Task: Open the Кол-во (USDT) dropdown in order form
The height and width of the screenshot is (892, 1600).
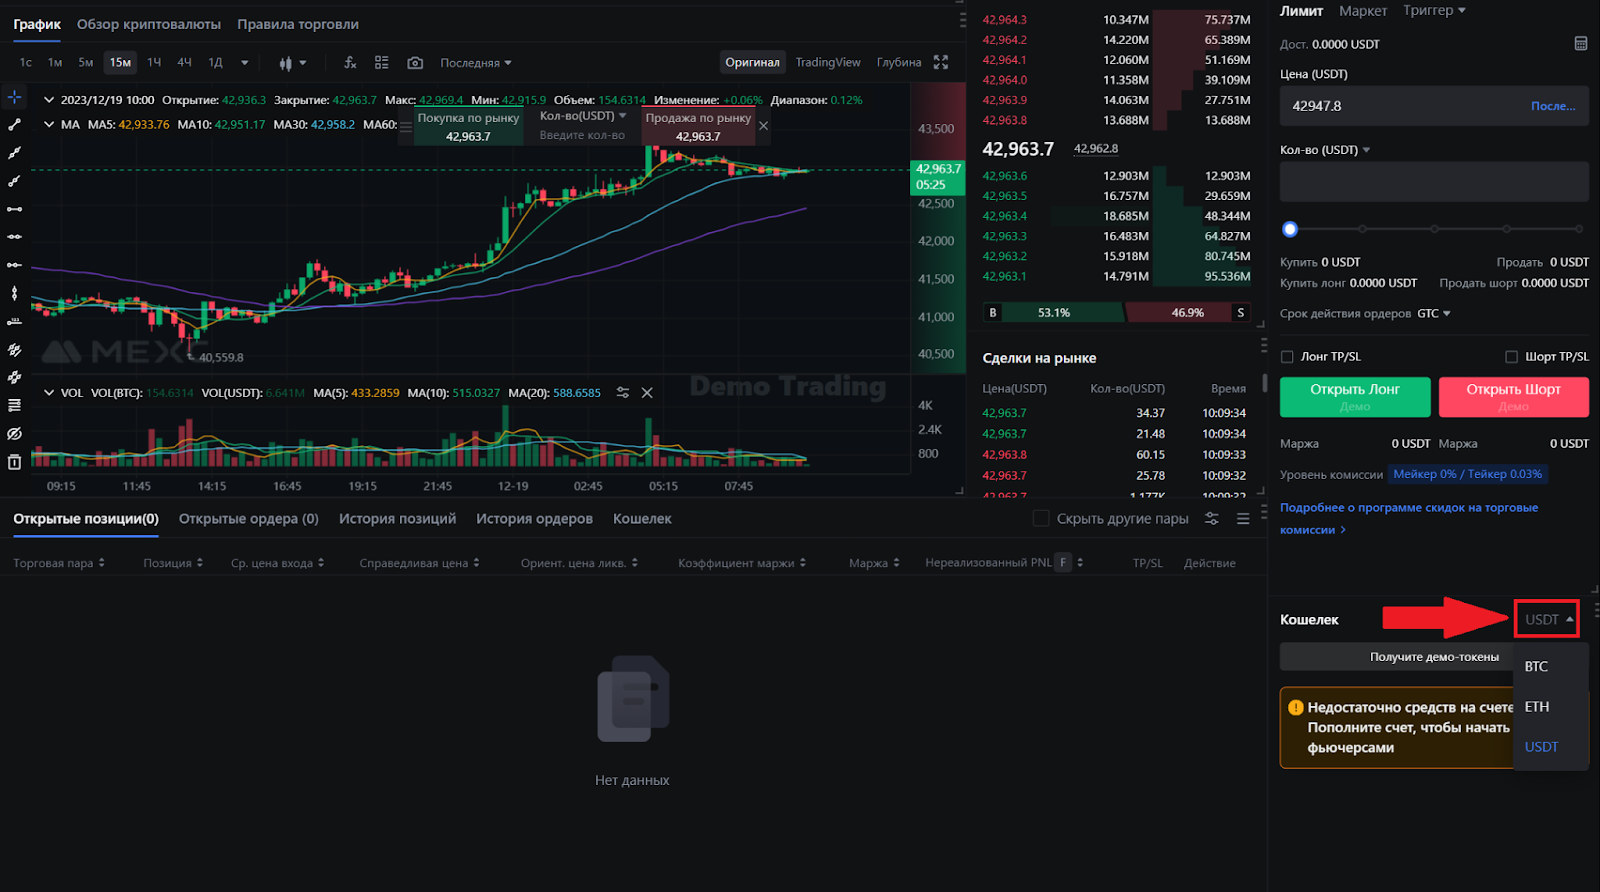Action: coord(1325,150)
